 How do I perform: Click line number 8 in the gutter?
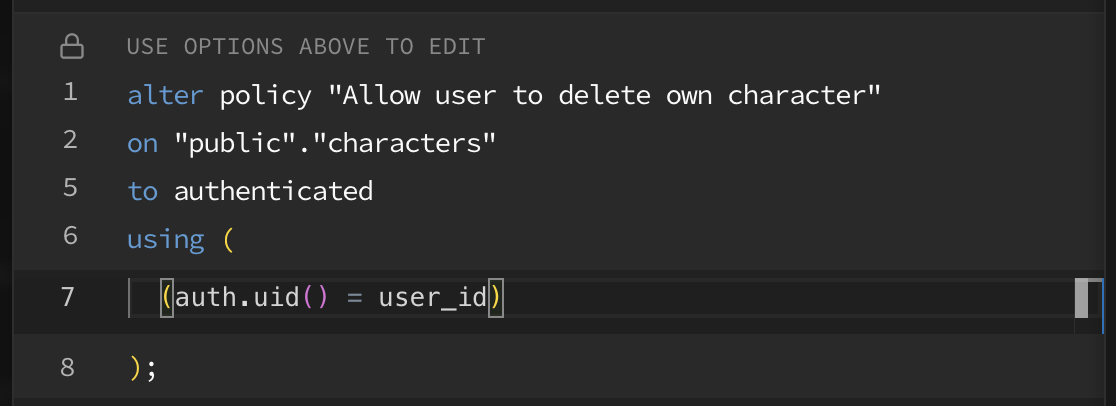(69, 367)
